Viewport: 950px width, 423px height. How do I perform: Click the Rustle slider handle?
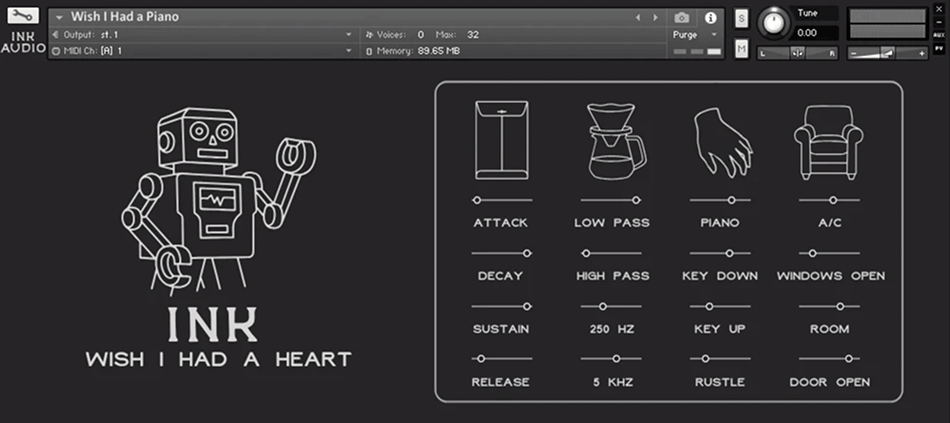point(705,359)
